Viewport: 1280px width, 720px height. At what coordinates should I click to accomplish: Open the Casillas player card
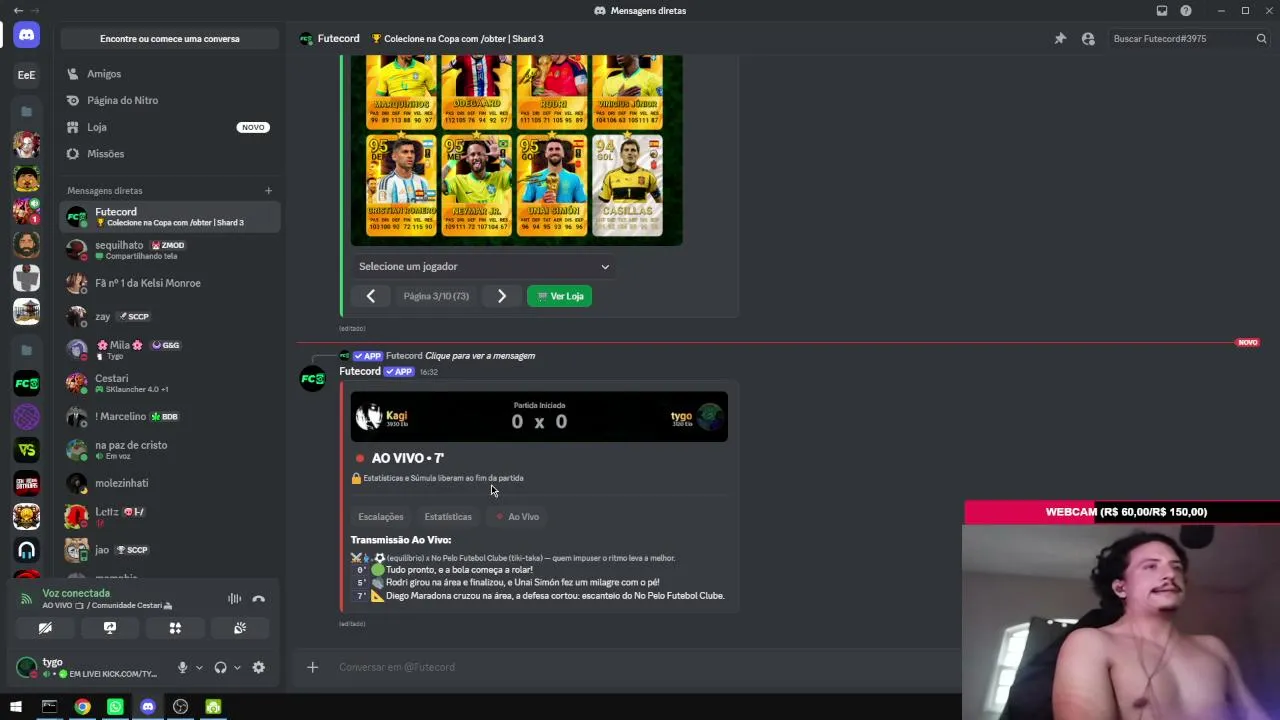627,187
